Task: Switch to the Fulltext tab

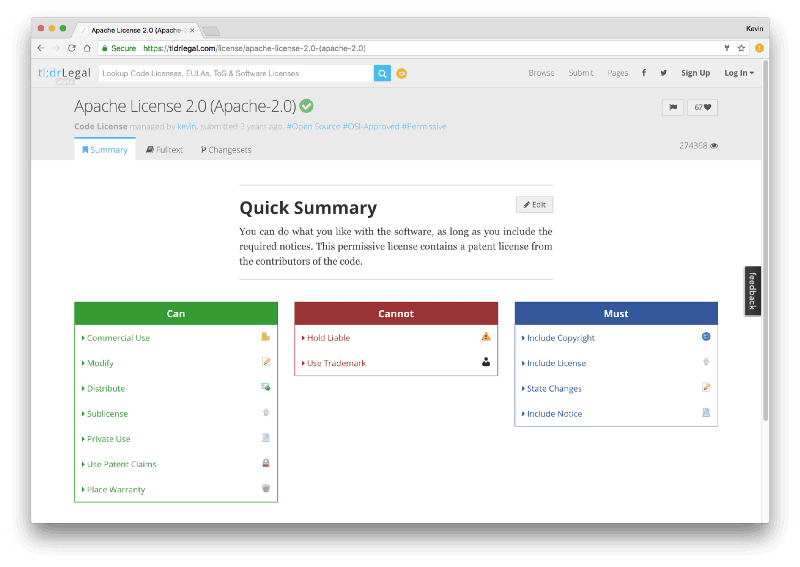Action: click(164, 150)
